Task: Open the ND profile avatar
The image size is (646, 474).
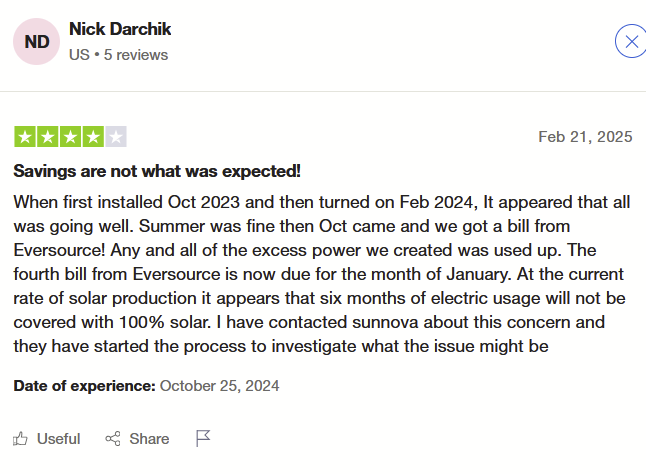Action: [x=37, y=41]
